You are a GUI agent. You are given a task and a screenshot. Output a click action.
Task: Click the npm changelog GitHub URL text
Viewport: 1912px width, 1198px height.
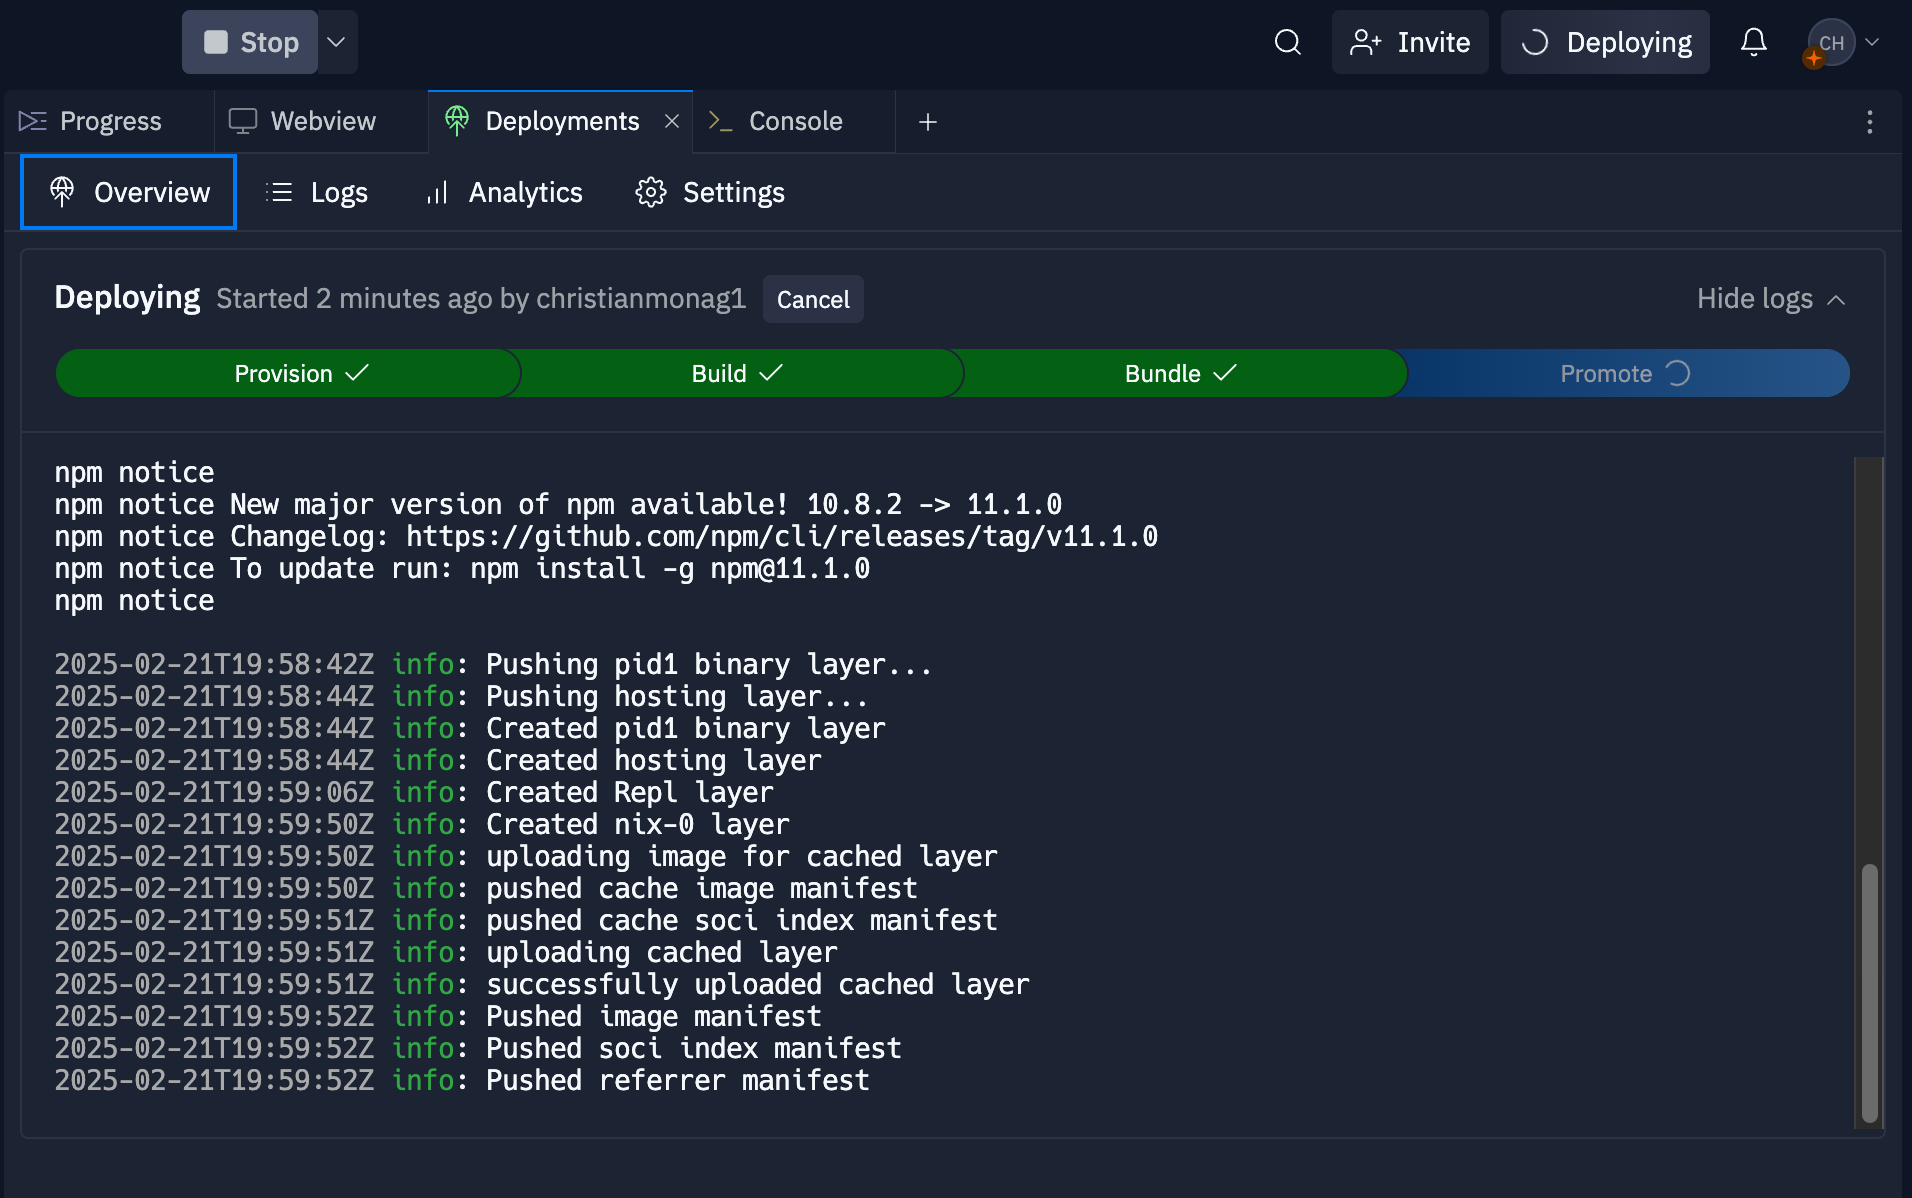pos(782,536)
